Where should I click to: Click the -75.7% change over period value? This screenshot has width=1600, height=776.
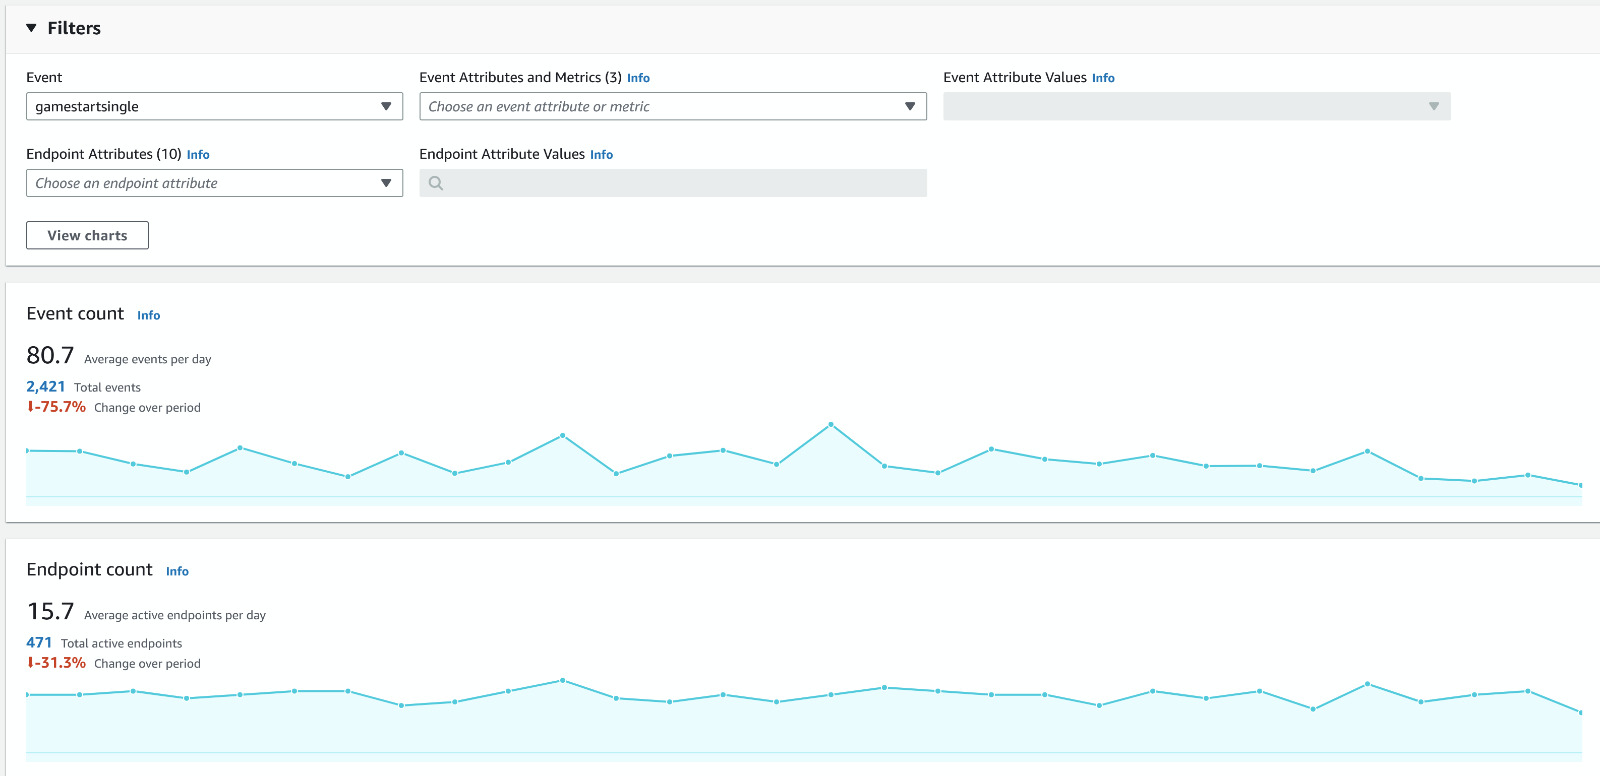click(62, 407)
